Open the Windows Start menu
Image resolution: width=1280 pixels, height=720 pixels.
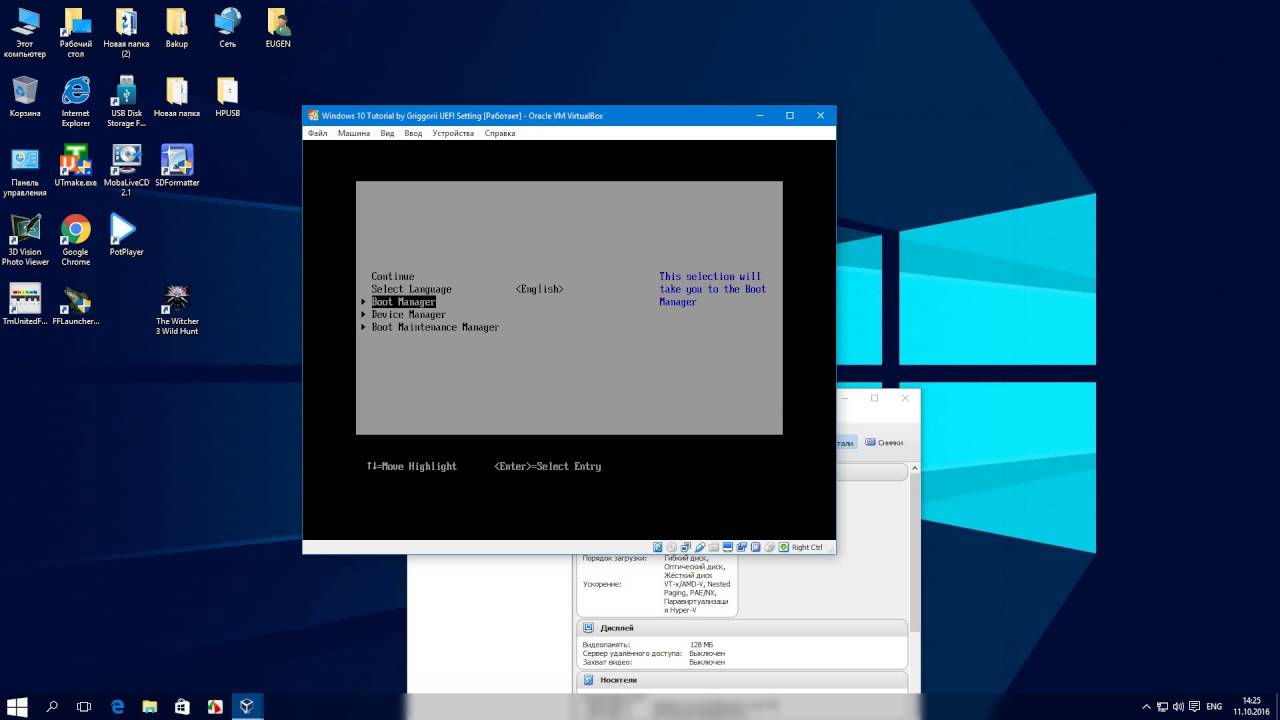tap(19, 706)
